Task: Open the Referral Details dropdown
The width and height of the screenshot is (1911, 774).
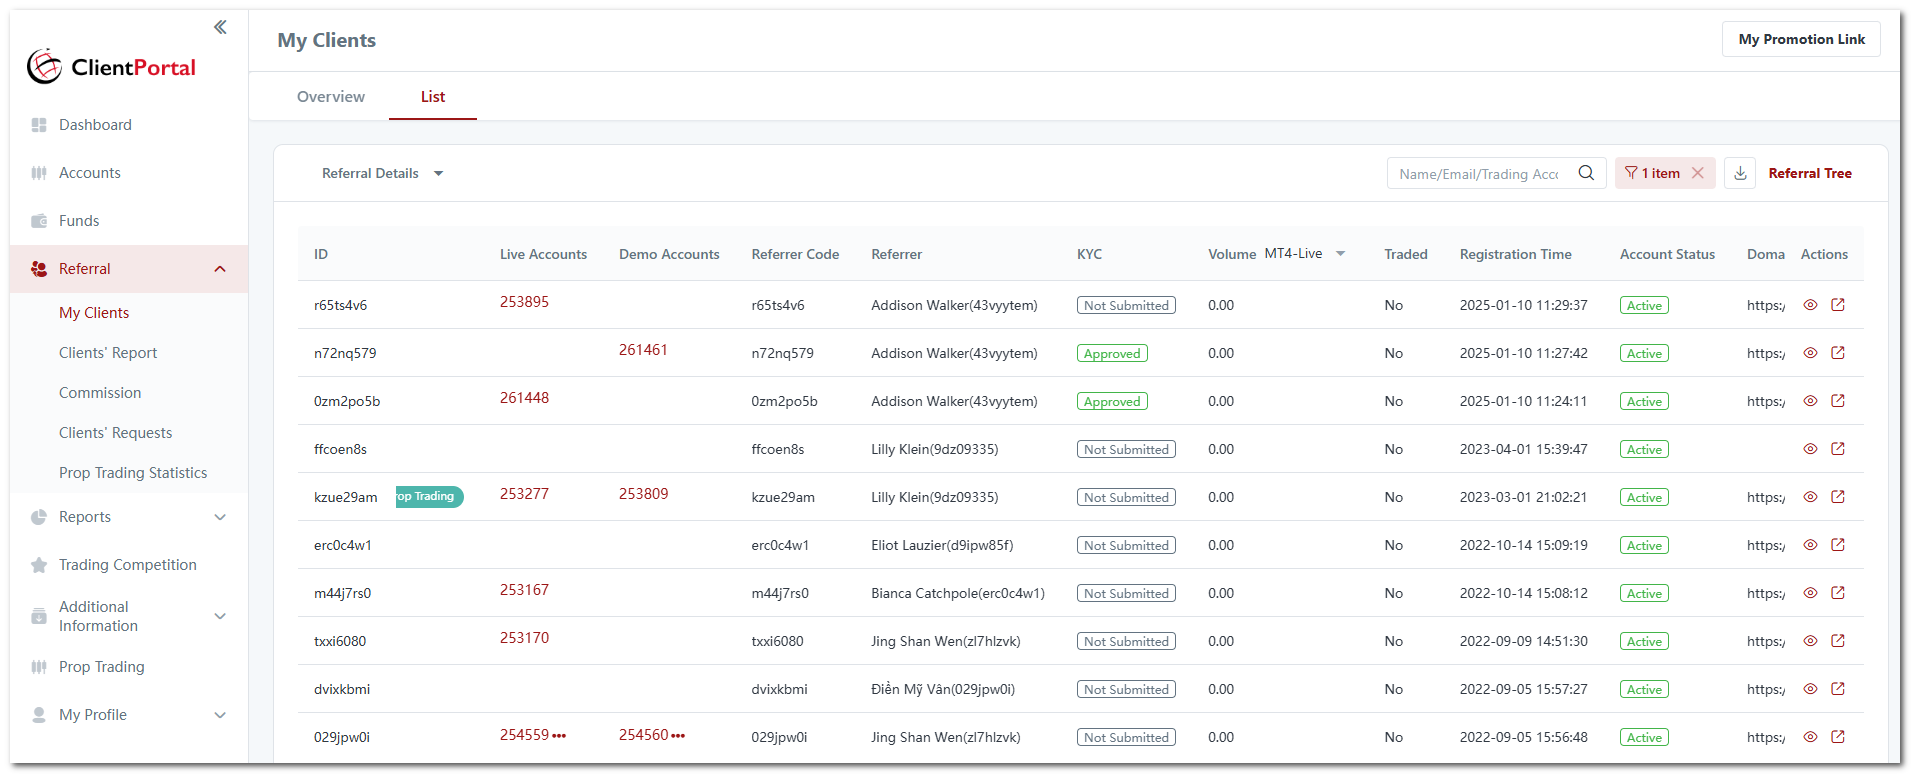Action: pyautogui.click(x=382, y=173)
